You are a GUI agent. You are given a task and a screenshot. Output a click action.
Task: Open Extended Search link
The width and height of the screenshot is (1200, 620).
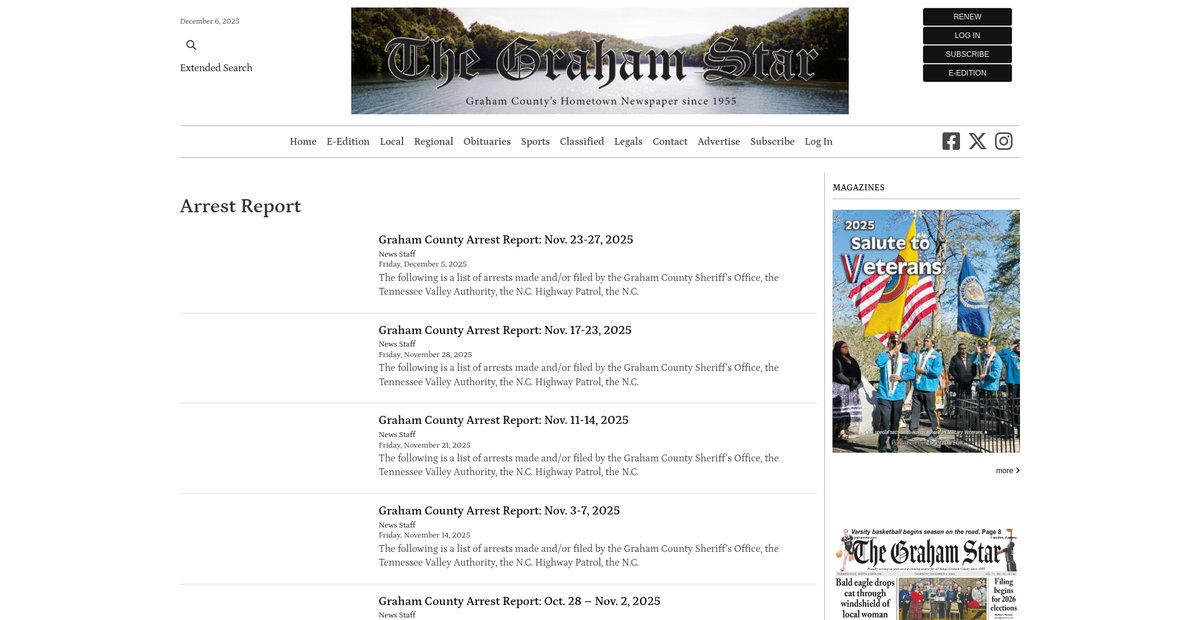216,68
